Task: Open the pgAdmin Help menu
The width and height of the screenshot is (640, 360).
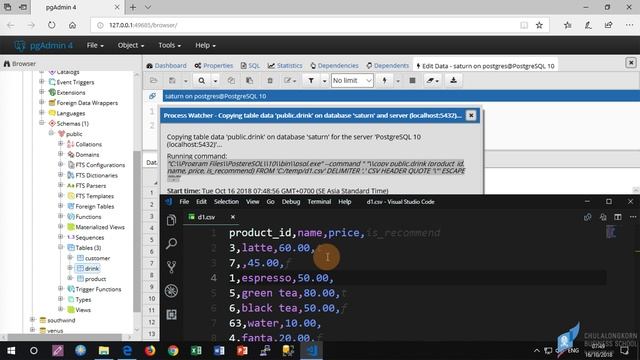Action: 205,45
